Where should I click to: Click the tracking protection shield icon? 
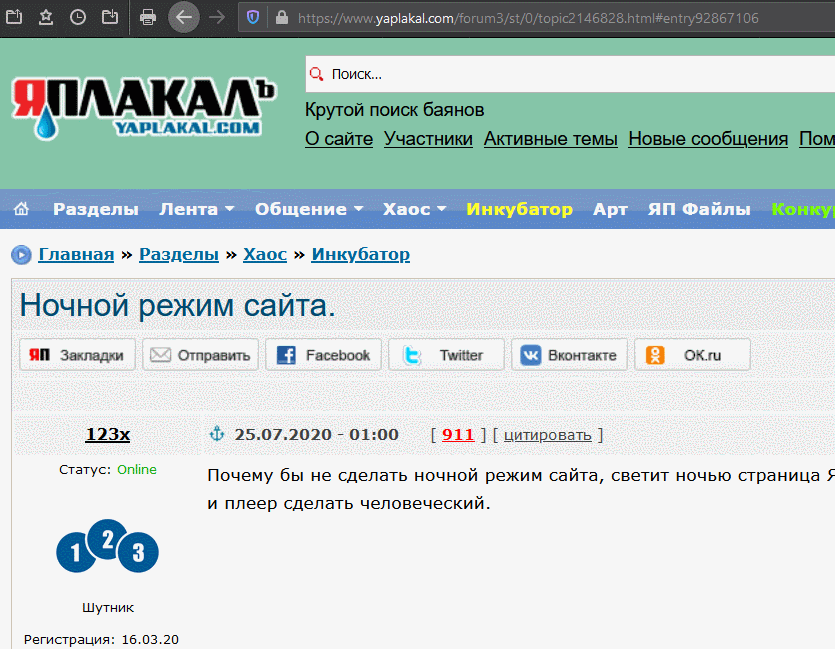coord(253,17)
